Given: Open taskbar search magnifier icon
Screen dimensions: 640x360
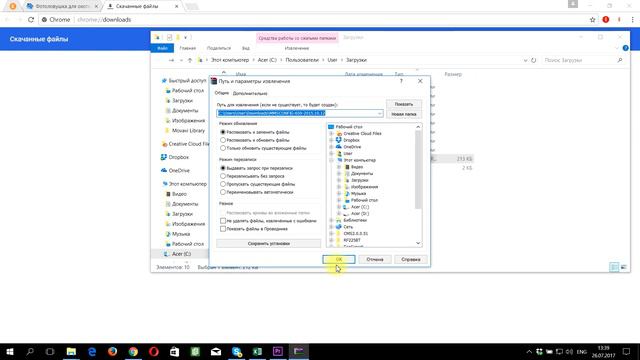Looking at the screenshot, I should point(30,351).
